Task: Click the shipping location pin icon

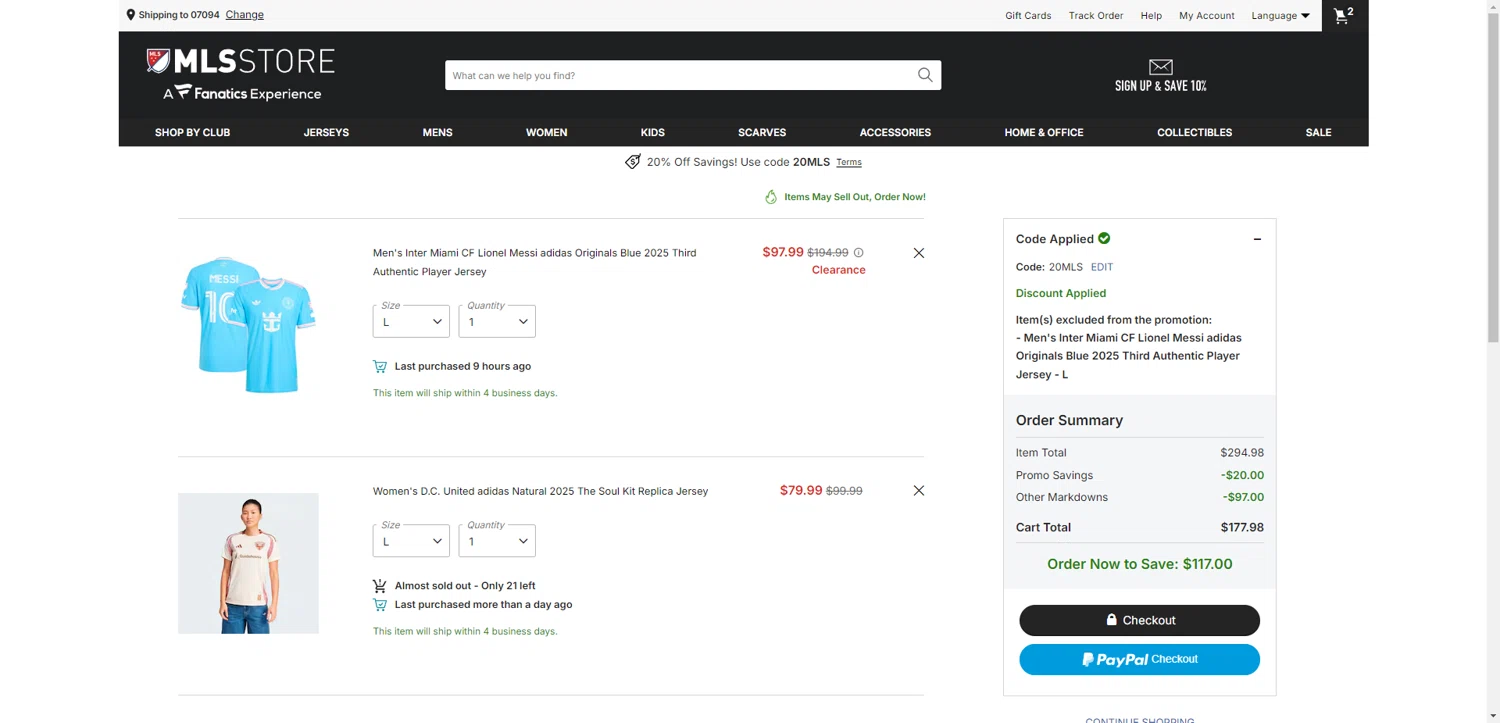Action: (131, 15)
